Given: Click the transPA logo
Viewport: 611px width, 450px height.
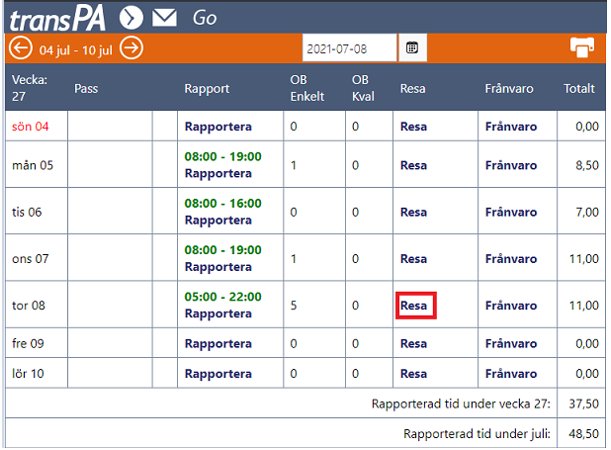Looking at the screenshot, I should [x=58, y=19].
